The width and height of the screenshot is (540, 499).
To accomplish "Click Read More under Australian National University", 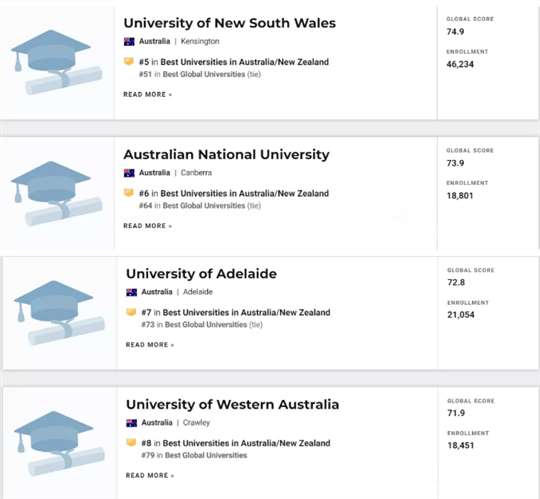I will [x=148, y=226].
